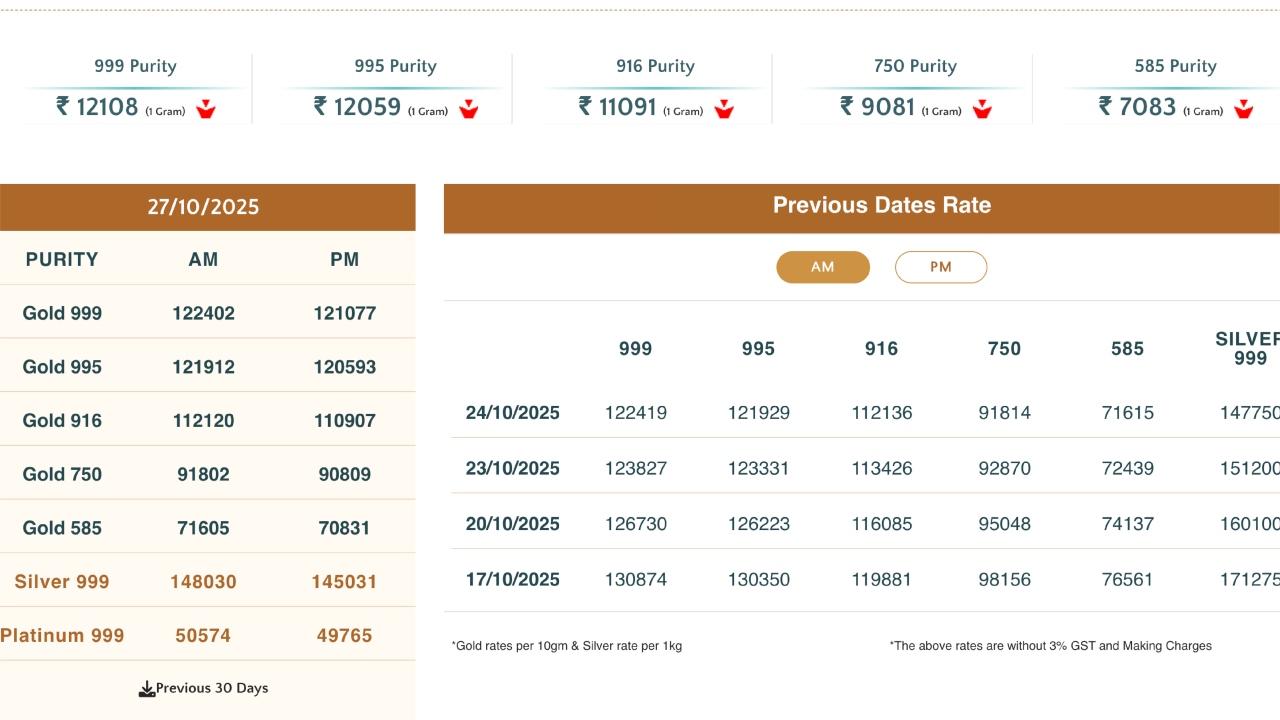Click red down arrow beside 916 Purity rate
The width and height of the screenshot is (1280, 720).
tap(724, 109)
